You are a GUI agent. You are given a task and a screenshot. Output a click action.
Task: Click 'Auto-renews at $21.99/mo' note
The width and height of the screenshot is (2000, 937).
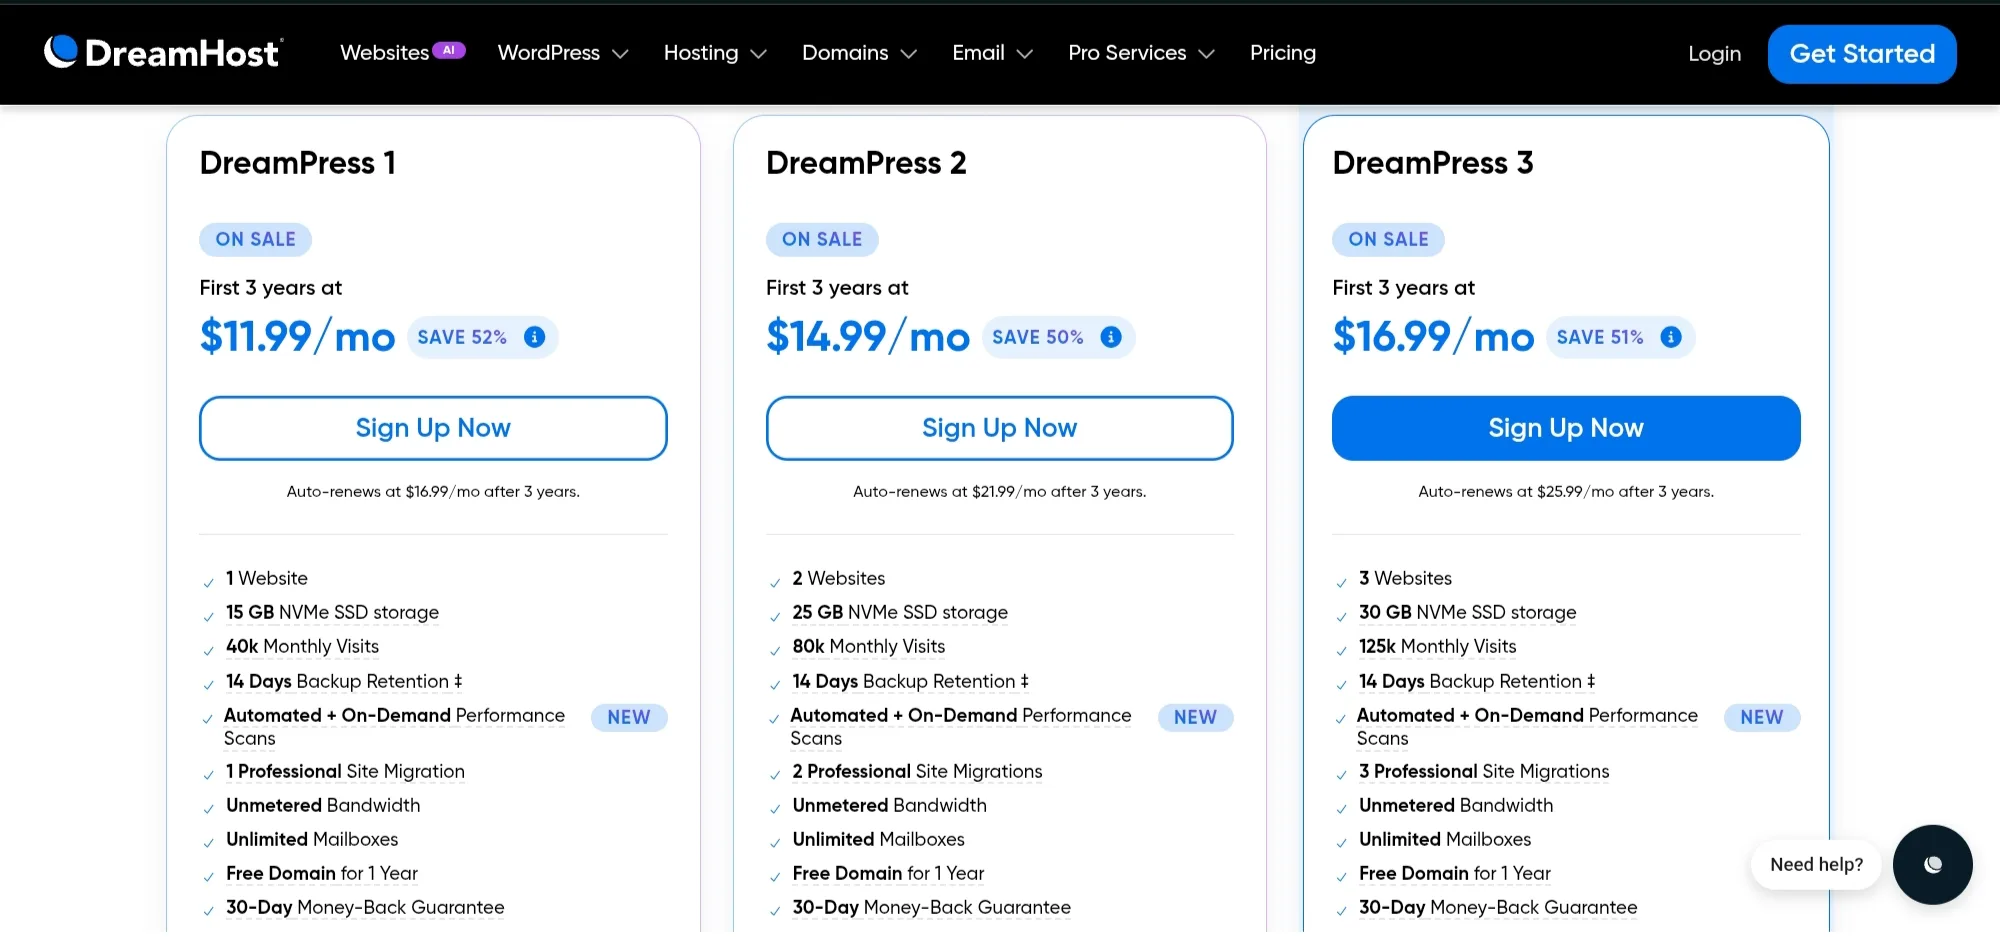999,491
